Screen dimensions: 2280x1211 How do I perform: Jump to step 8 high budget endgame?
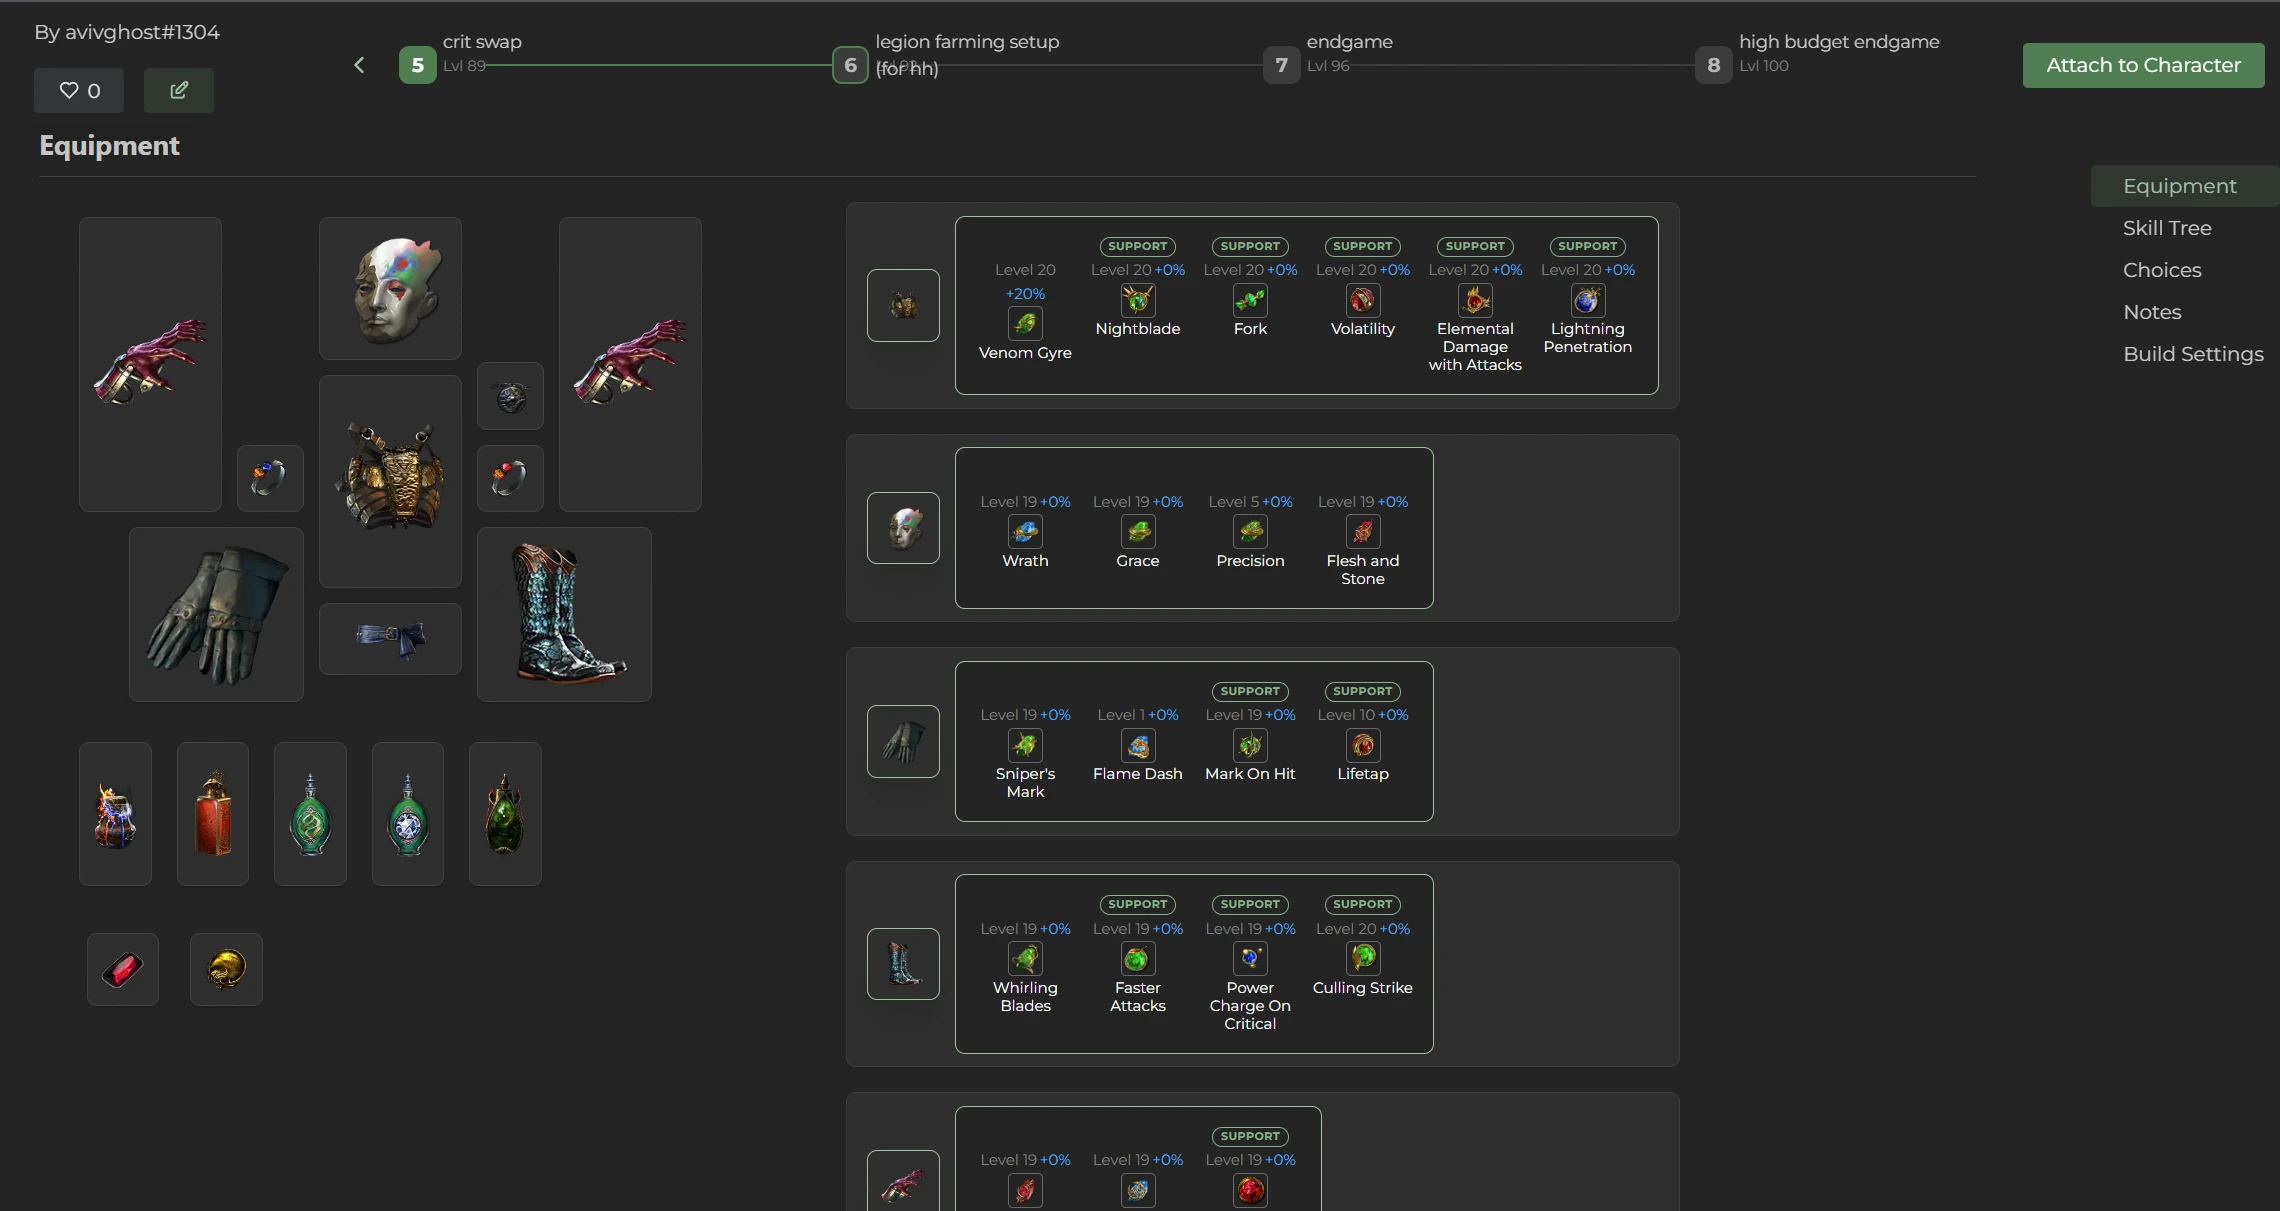coord(1713,65)
